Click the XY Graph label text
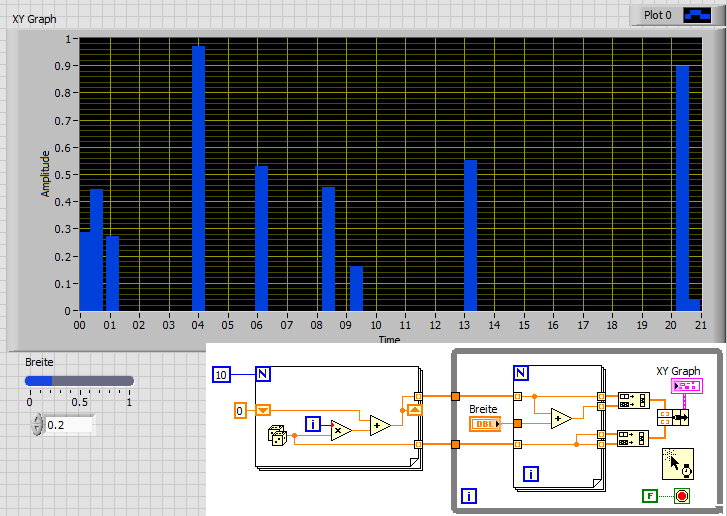 [x=34, y=19]
